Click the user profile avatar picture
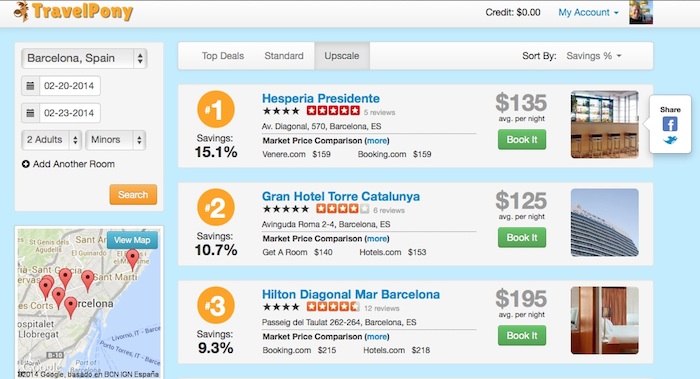Screen dimensions: 700x379 click(x=641, y=12)
